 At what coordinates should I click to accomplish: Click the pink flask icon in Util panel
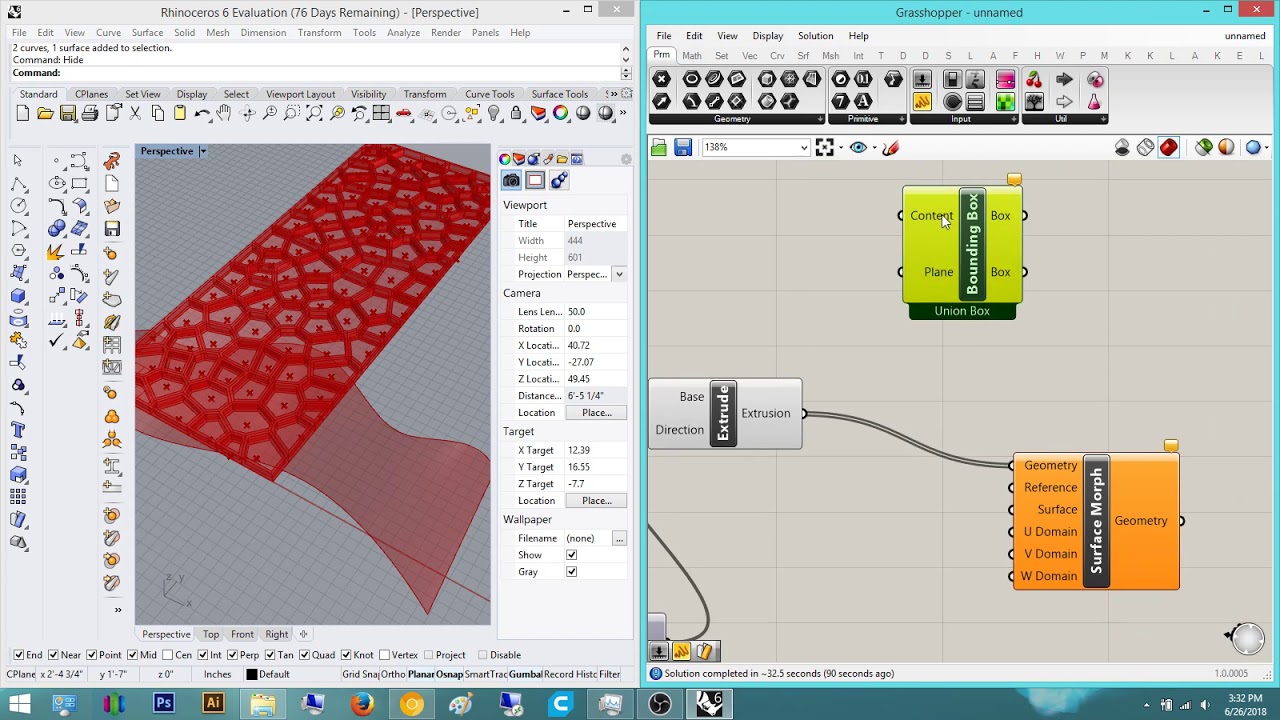pyautogui.click(x=1095, y=102)
